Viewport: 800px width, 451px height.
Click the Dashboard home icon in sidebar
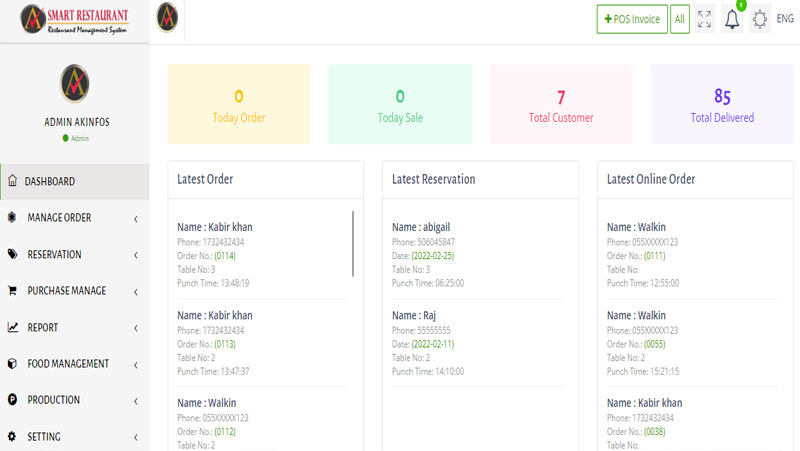12,181
